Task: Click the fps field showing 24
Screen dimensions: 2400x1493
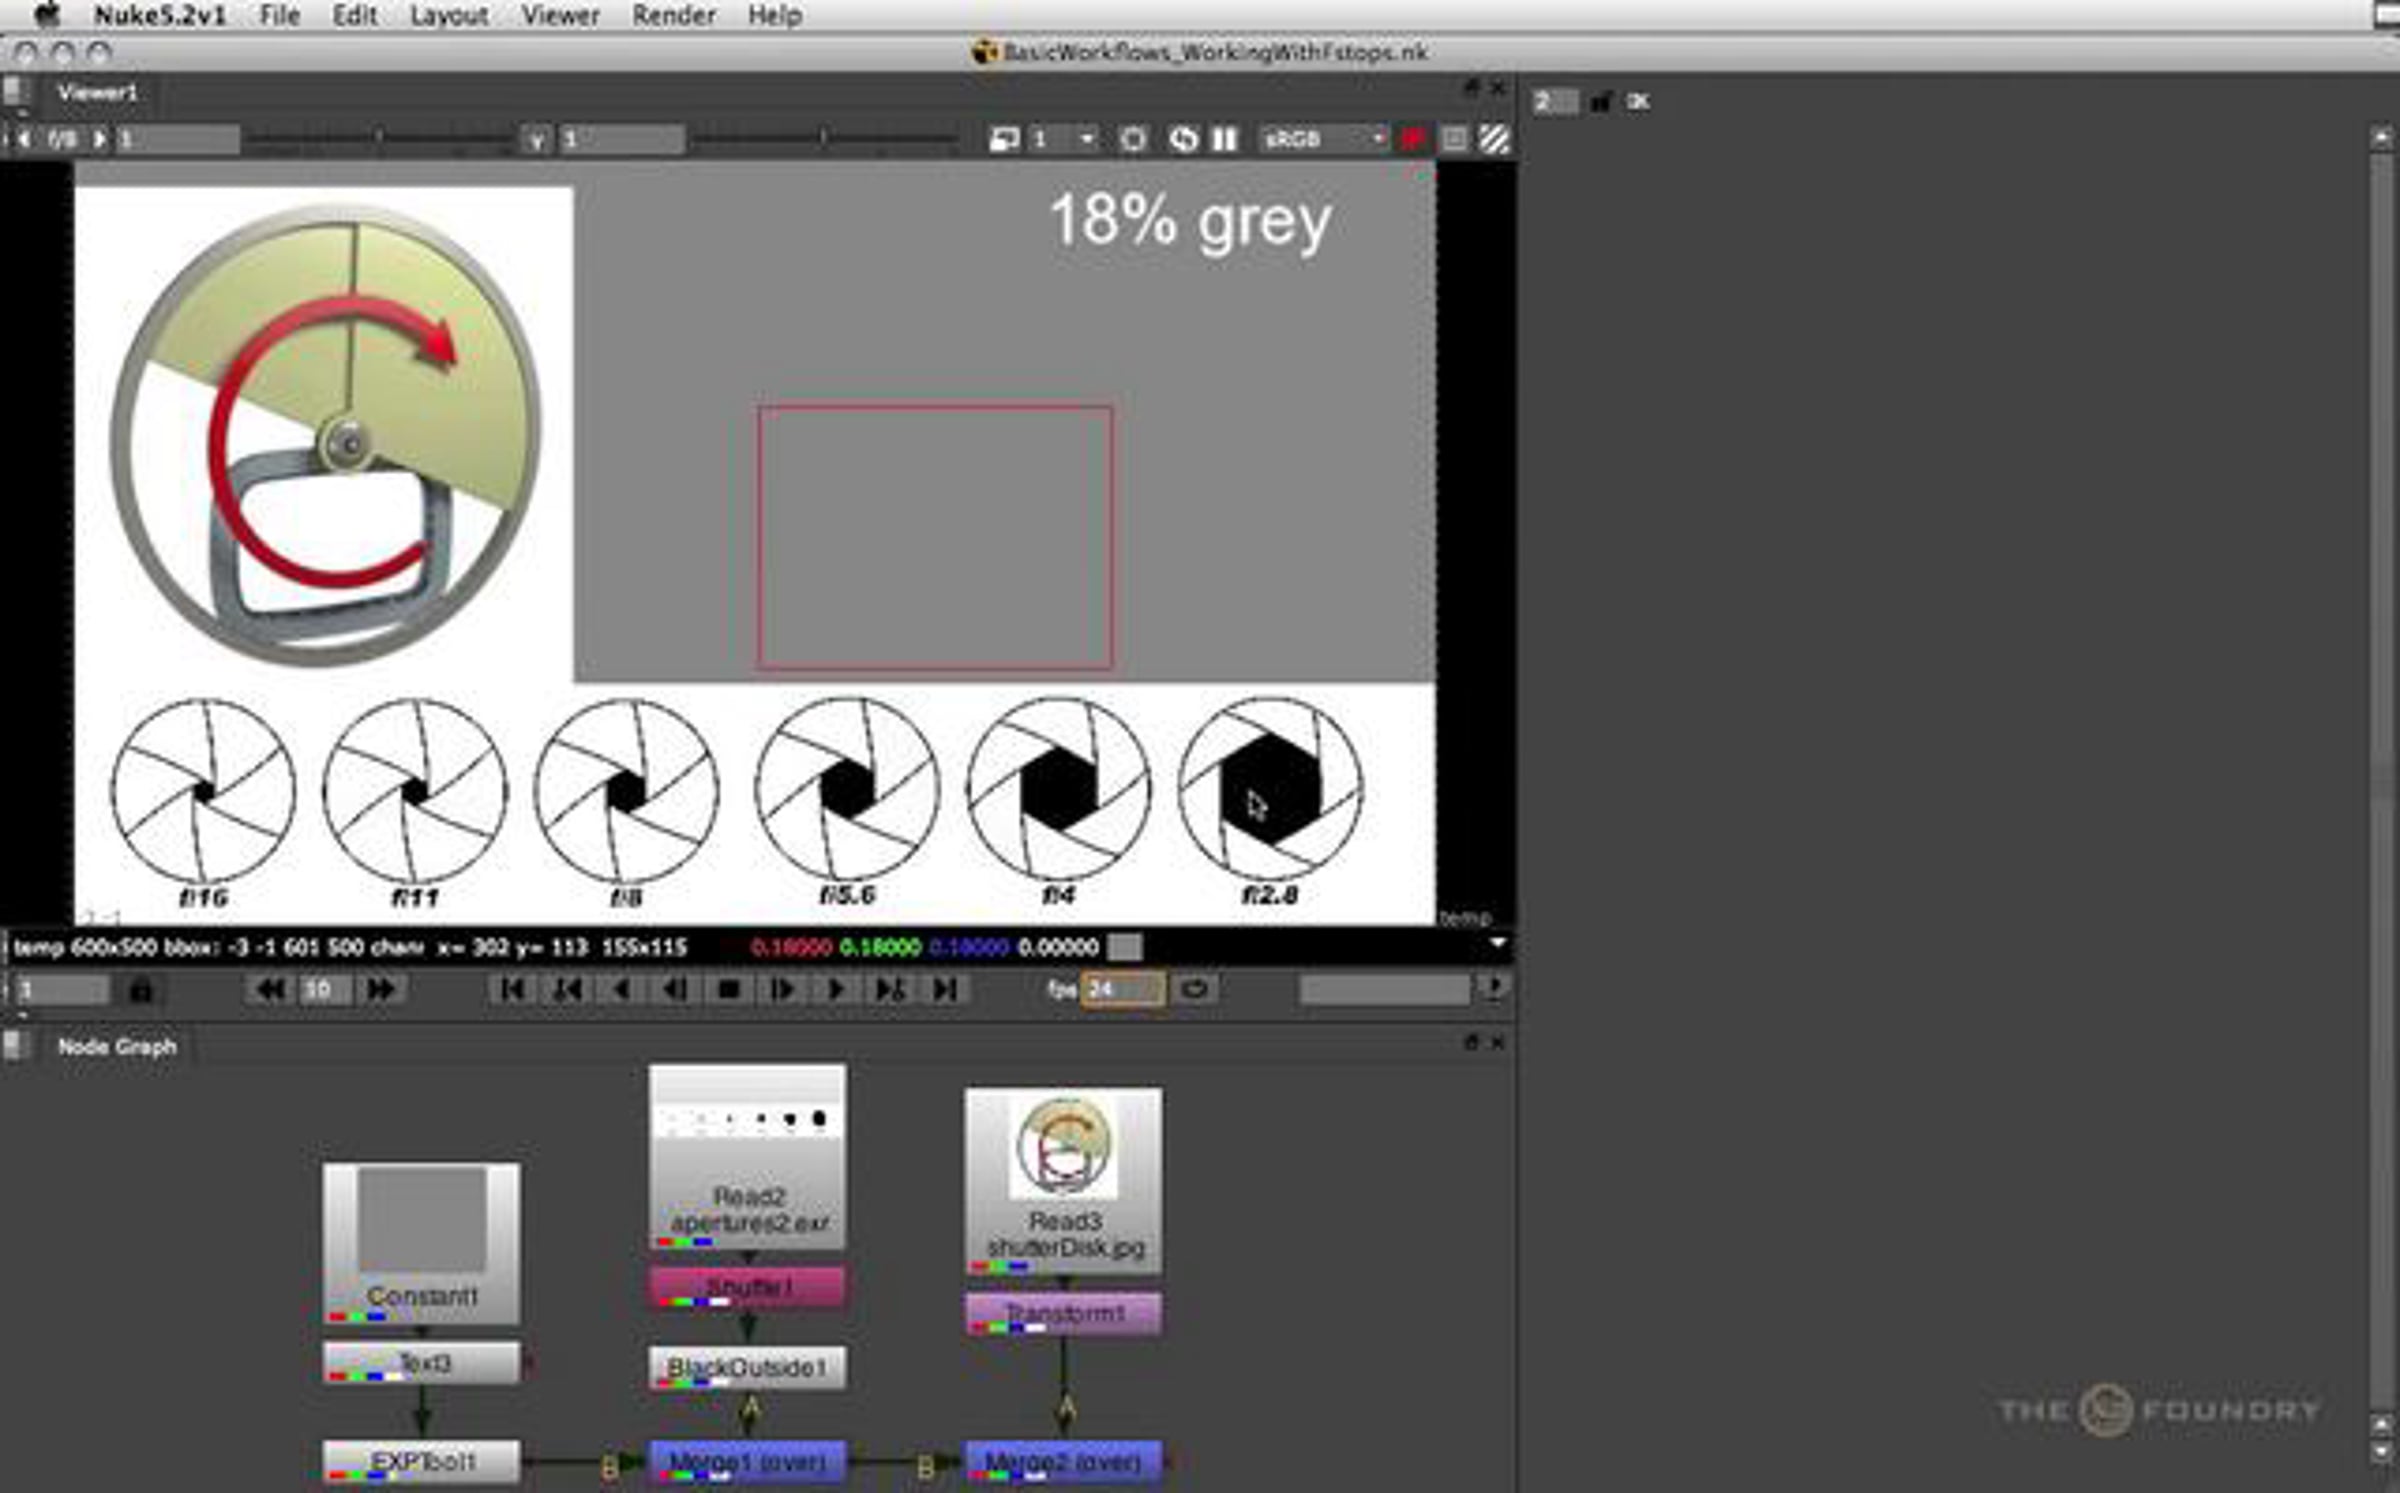Action: click(1123, 989)
